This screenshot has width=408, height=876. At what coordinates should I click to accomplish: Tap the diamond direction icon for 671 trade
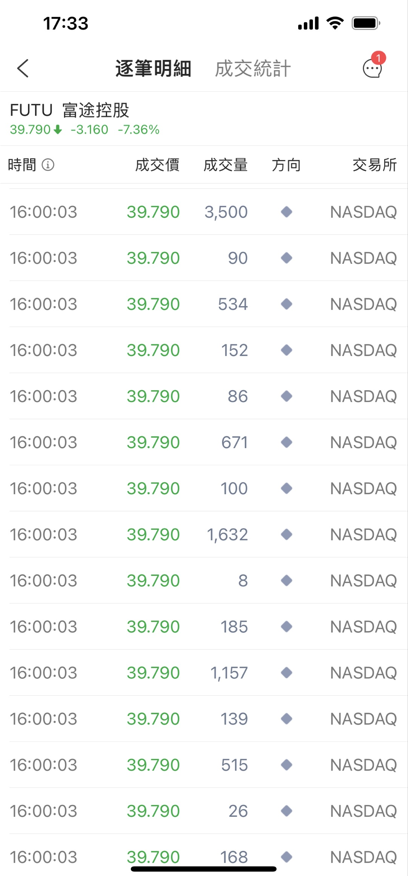pyautogui.click(x=287, y=442)
